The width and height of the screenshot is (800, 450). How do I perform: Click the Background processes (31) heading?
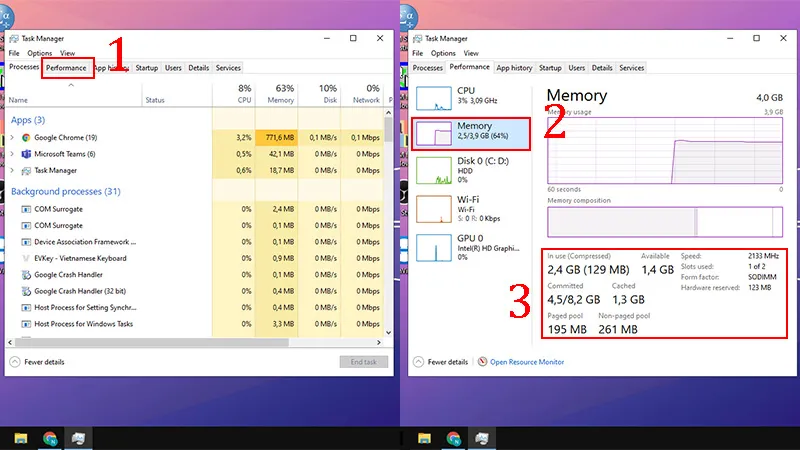pos(66,191)
